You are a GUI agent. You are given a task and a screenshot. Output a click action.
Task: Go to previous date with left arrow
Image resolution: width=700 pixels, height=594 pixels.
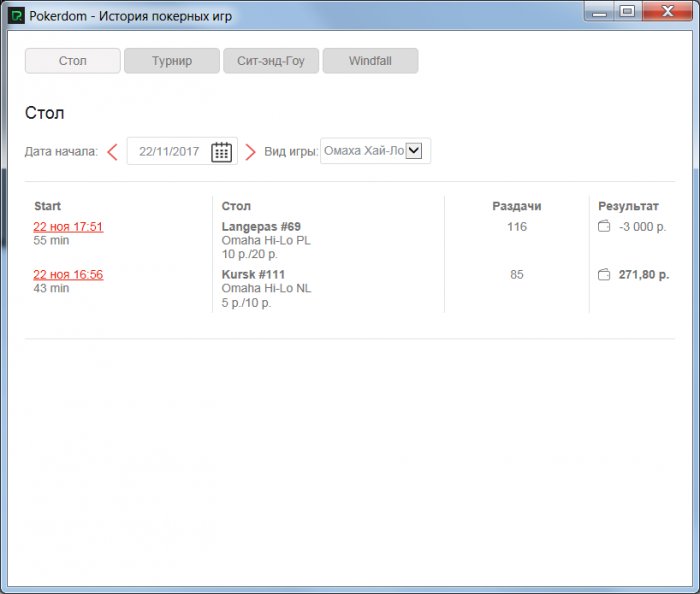pyautogui.click(x=112, y=152)
